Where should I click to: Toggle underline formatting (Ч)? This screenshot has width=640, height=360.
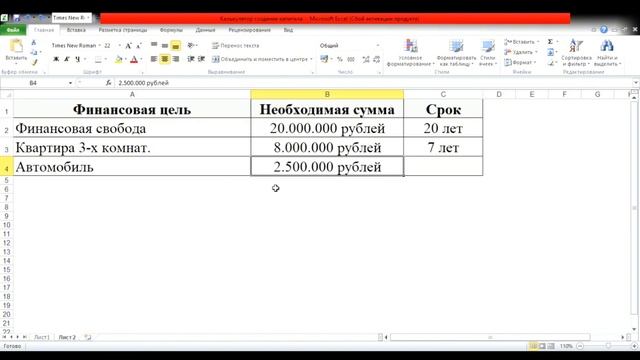(x=78, y=59)
